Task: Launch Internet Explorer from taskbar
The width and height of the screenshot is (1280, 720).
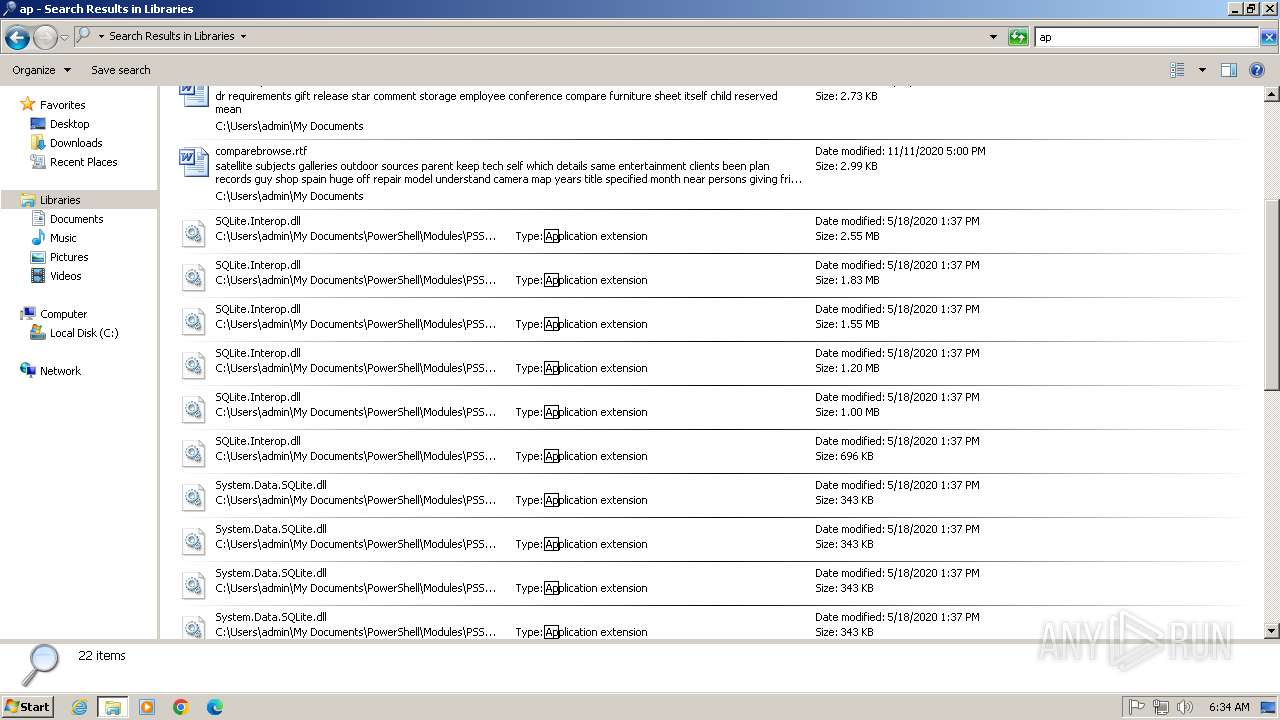Action: pos(79,707)
